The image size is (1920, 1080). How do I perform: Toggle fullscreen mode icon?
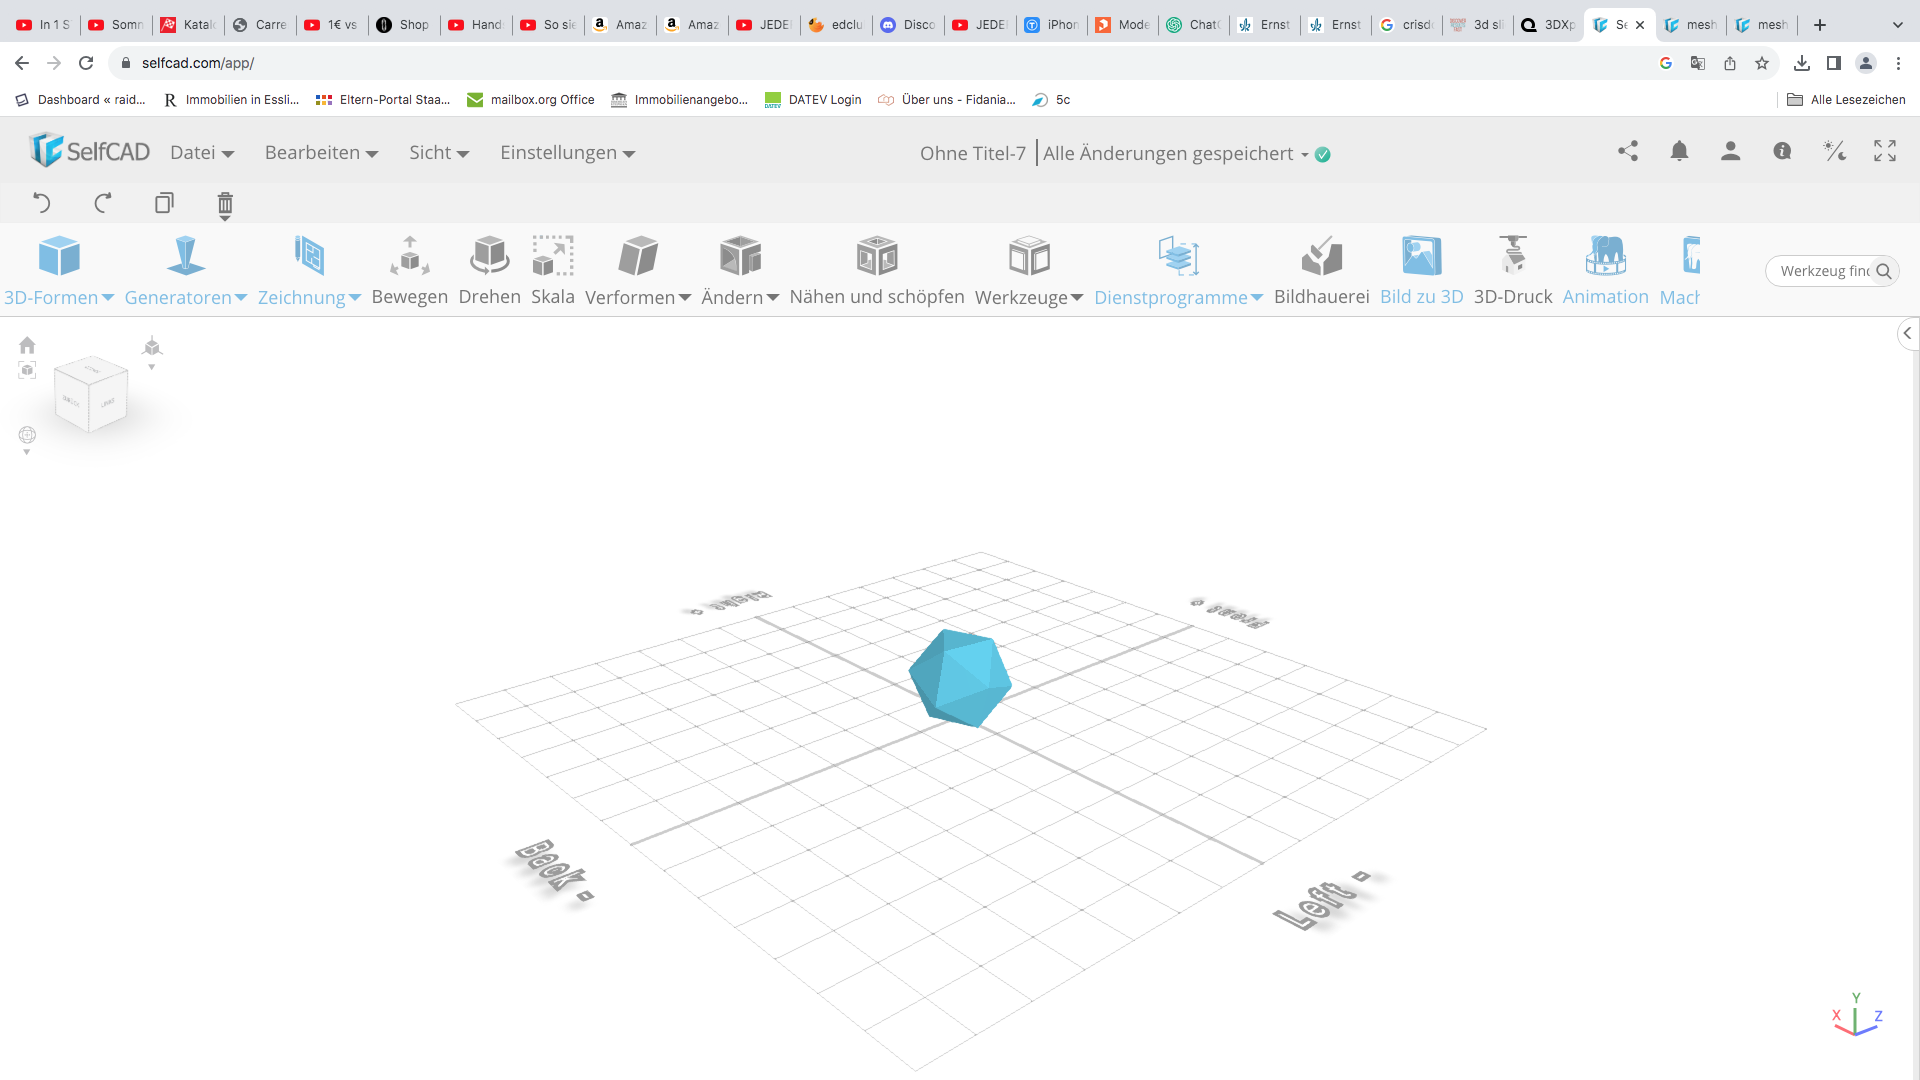tap(1885, 151)
